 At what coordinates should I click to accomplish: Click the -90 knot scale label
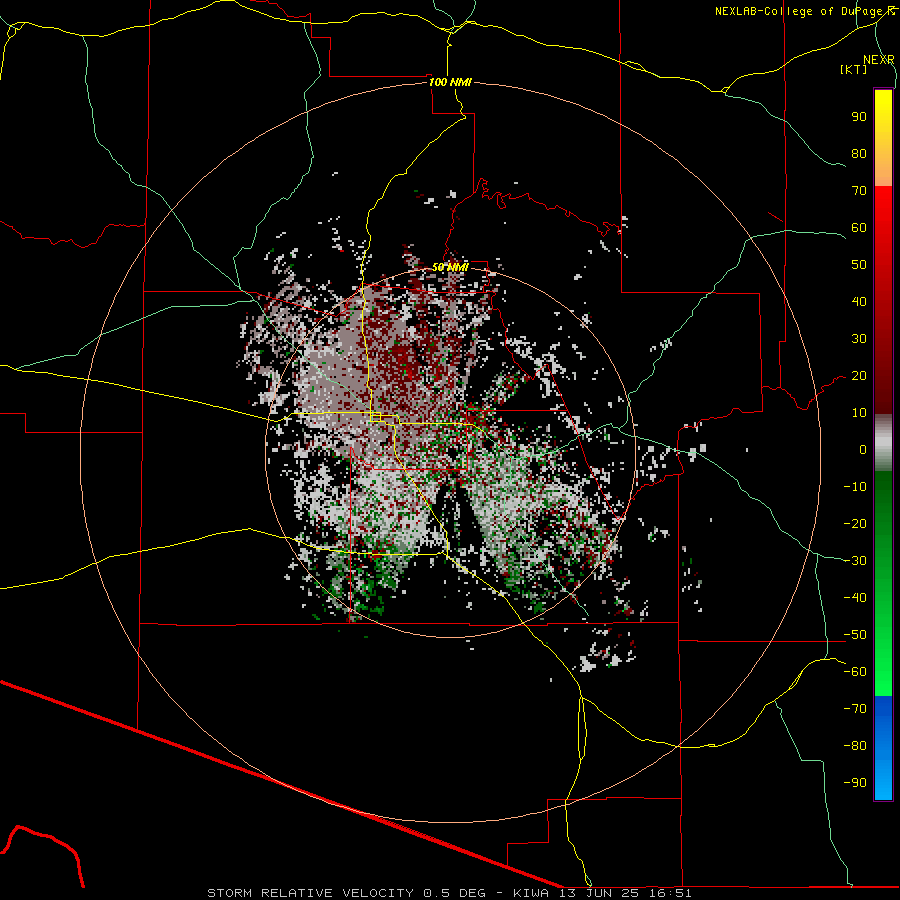pos(855,783)
